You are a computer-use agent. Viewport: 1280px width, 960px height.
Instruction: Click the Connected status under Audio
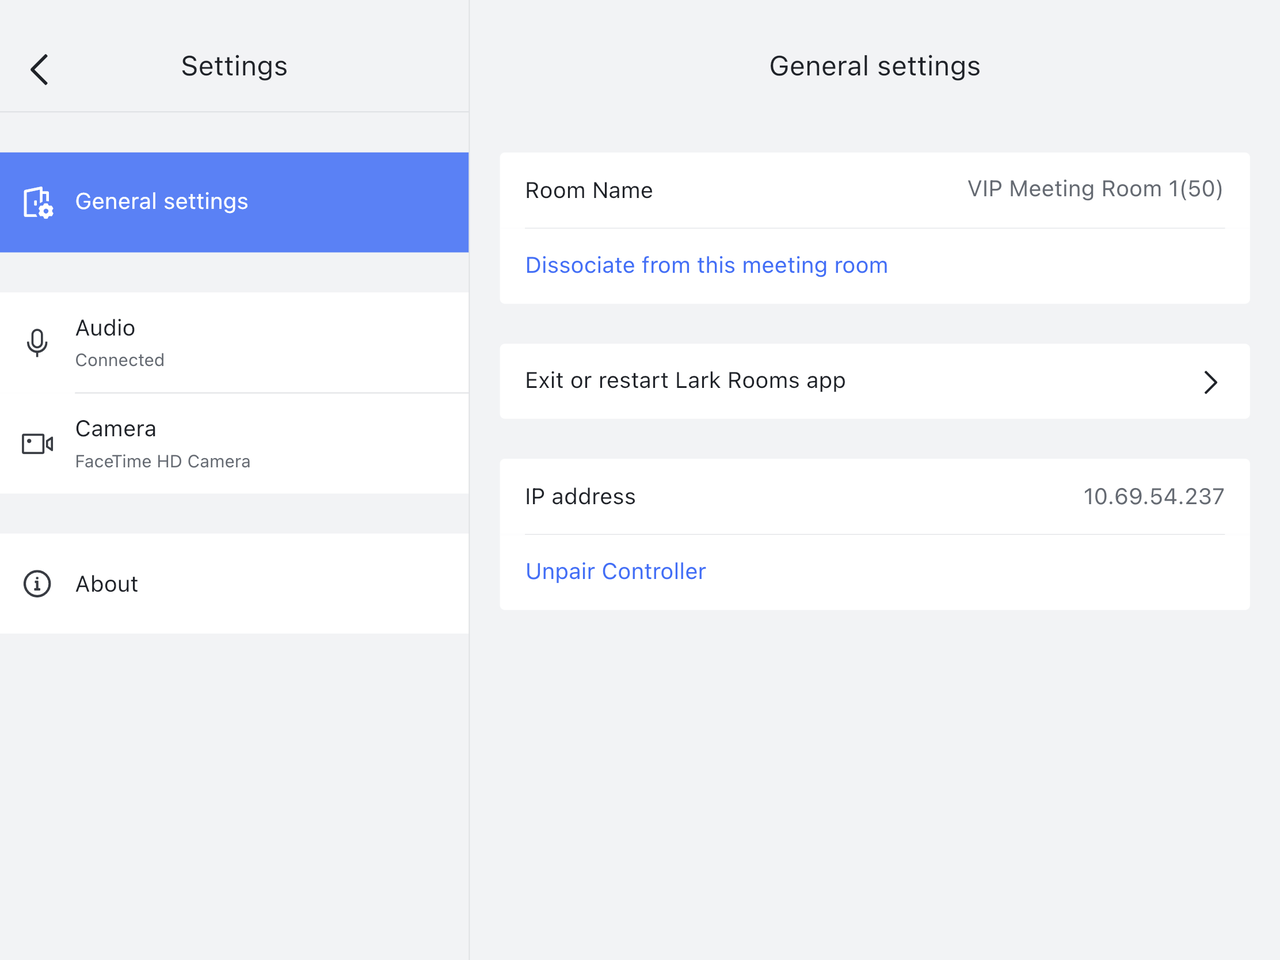(120, 360)
